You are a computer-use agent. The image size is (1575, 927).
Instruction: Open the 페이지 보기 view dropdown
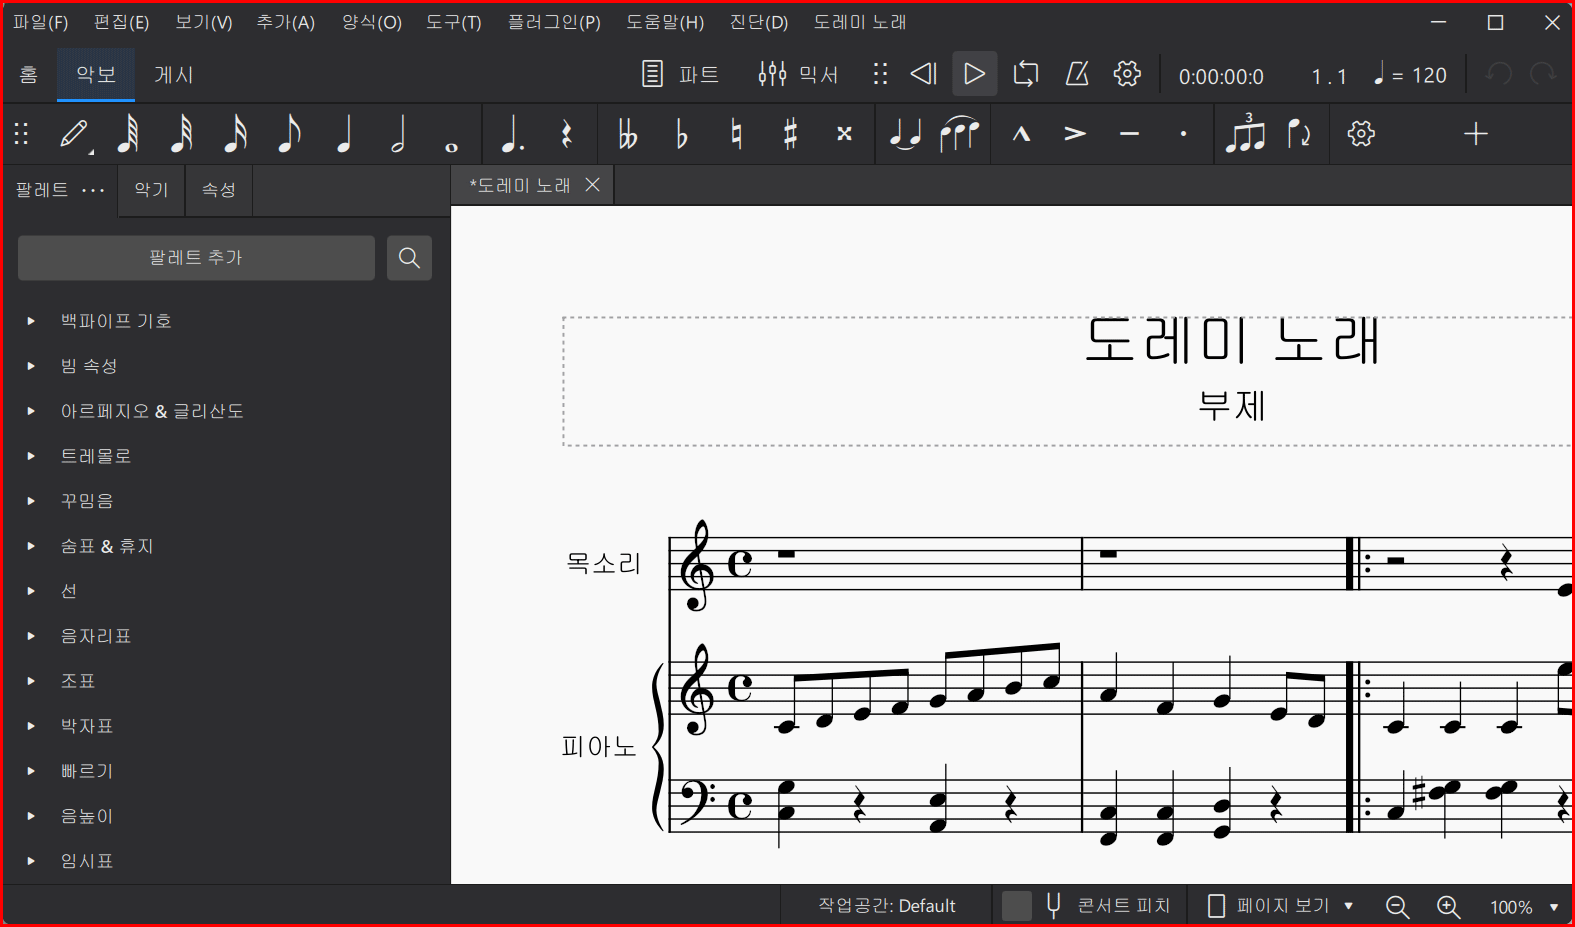1281,906
